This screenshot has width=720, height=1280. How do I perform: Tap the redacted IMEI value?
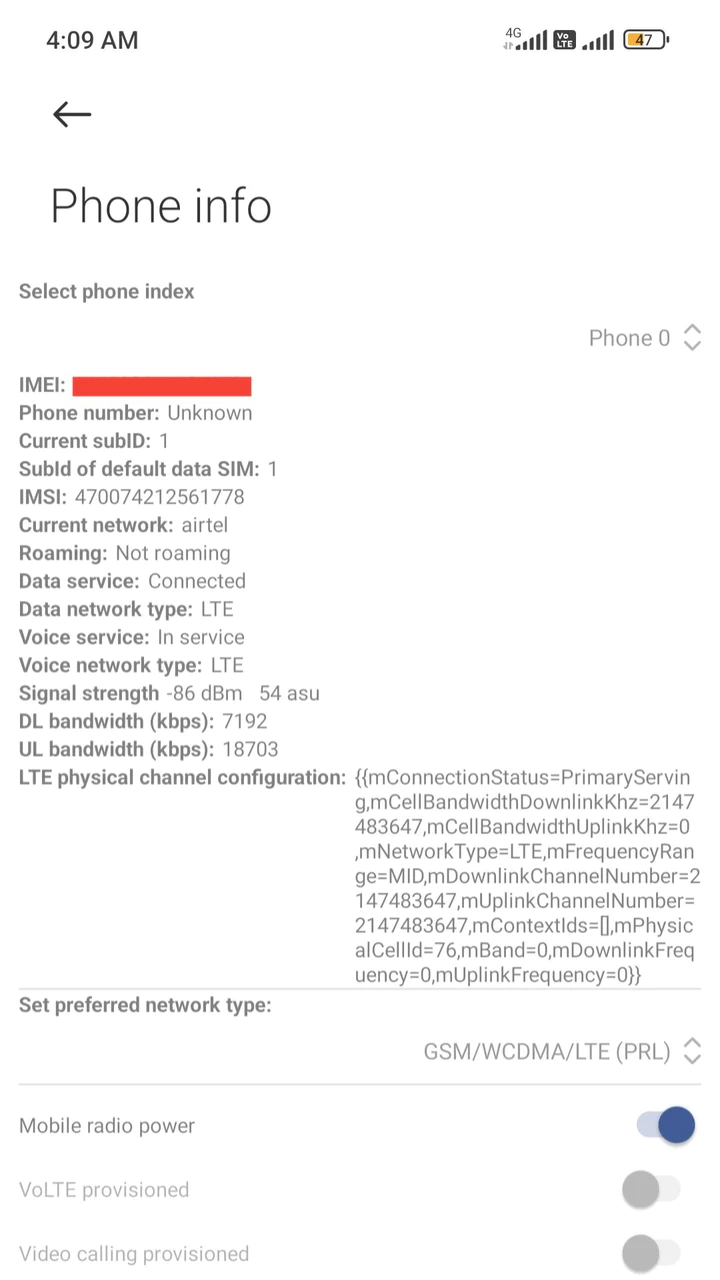(162, 385)
